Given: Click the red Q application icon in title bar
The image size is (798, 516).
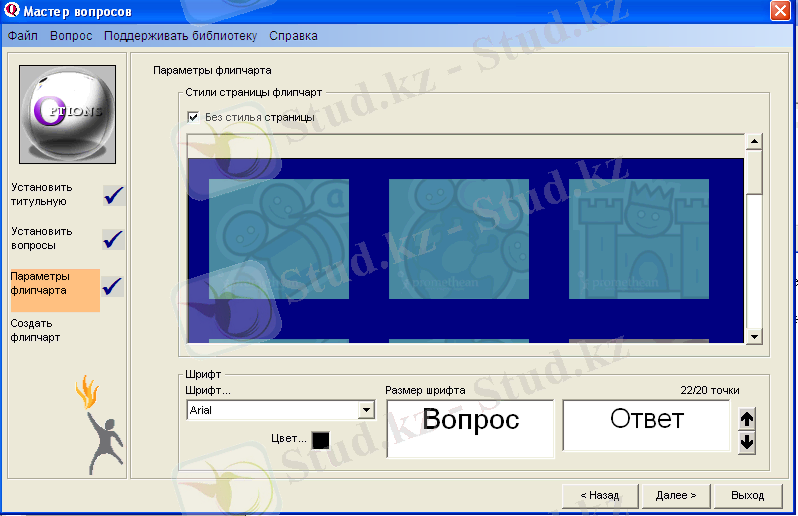Looking at the screenshot, I should [x=13, y=11].
